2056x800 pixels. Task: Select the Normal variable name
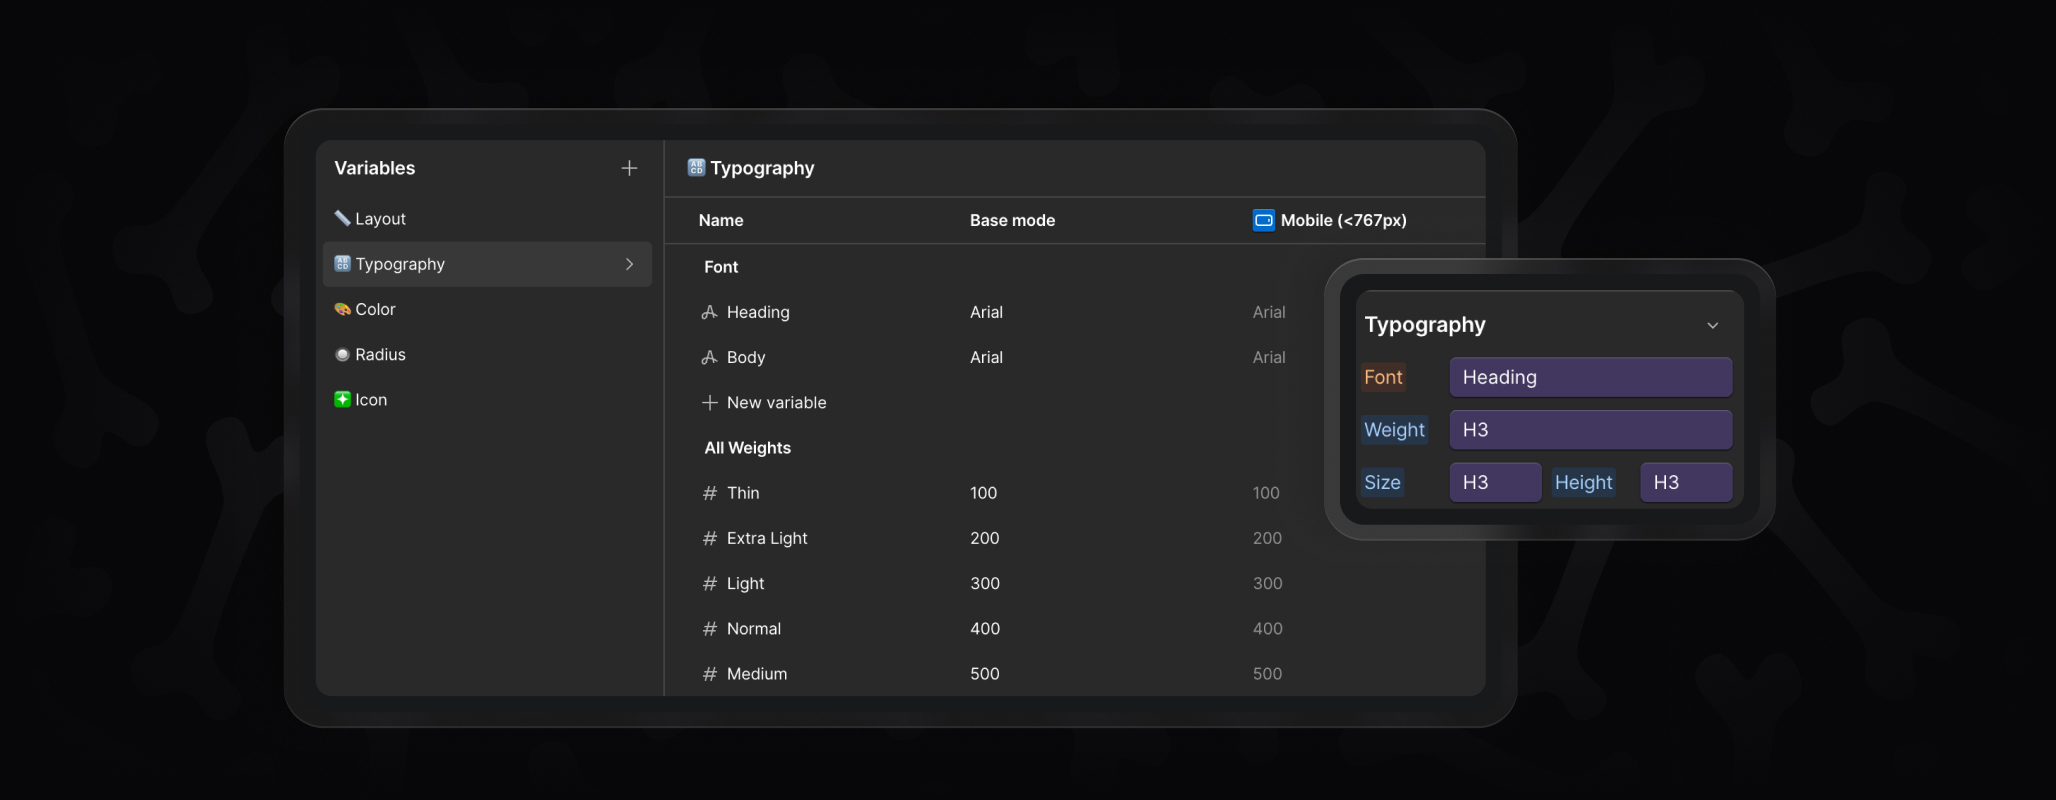tap(754, 628)
